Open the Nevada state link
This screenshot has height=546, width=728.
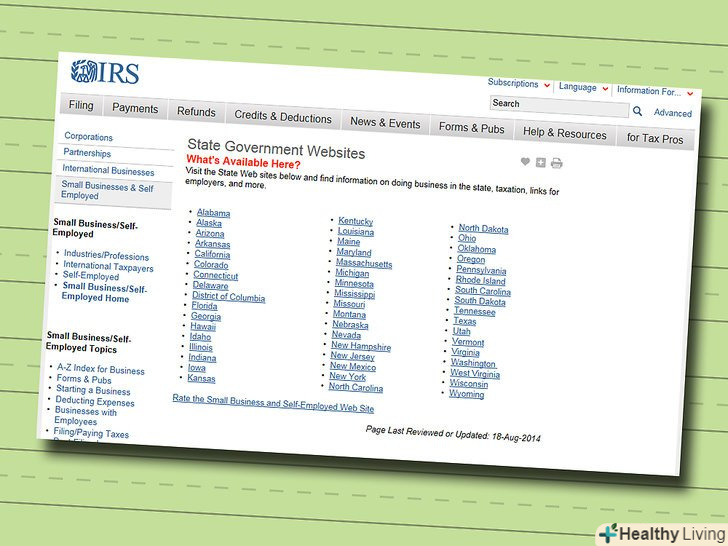tap(346, 335)
